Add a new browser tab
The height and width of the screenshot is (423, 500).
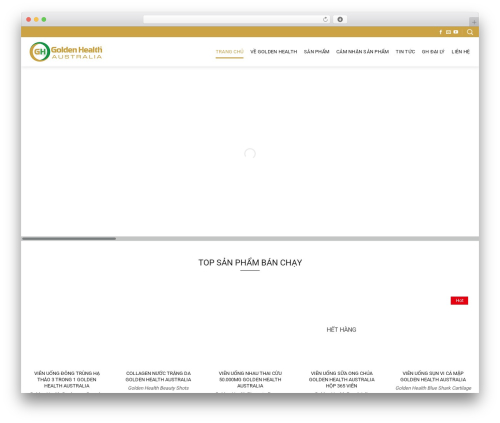click(x=474, y=22)
